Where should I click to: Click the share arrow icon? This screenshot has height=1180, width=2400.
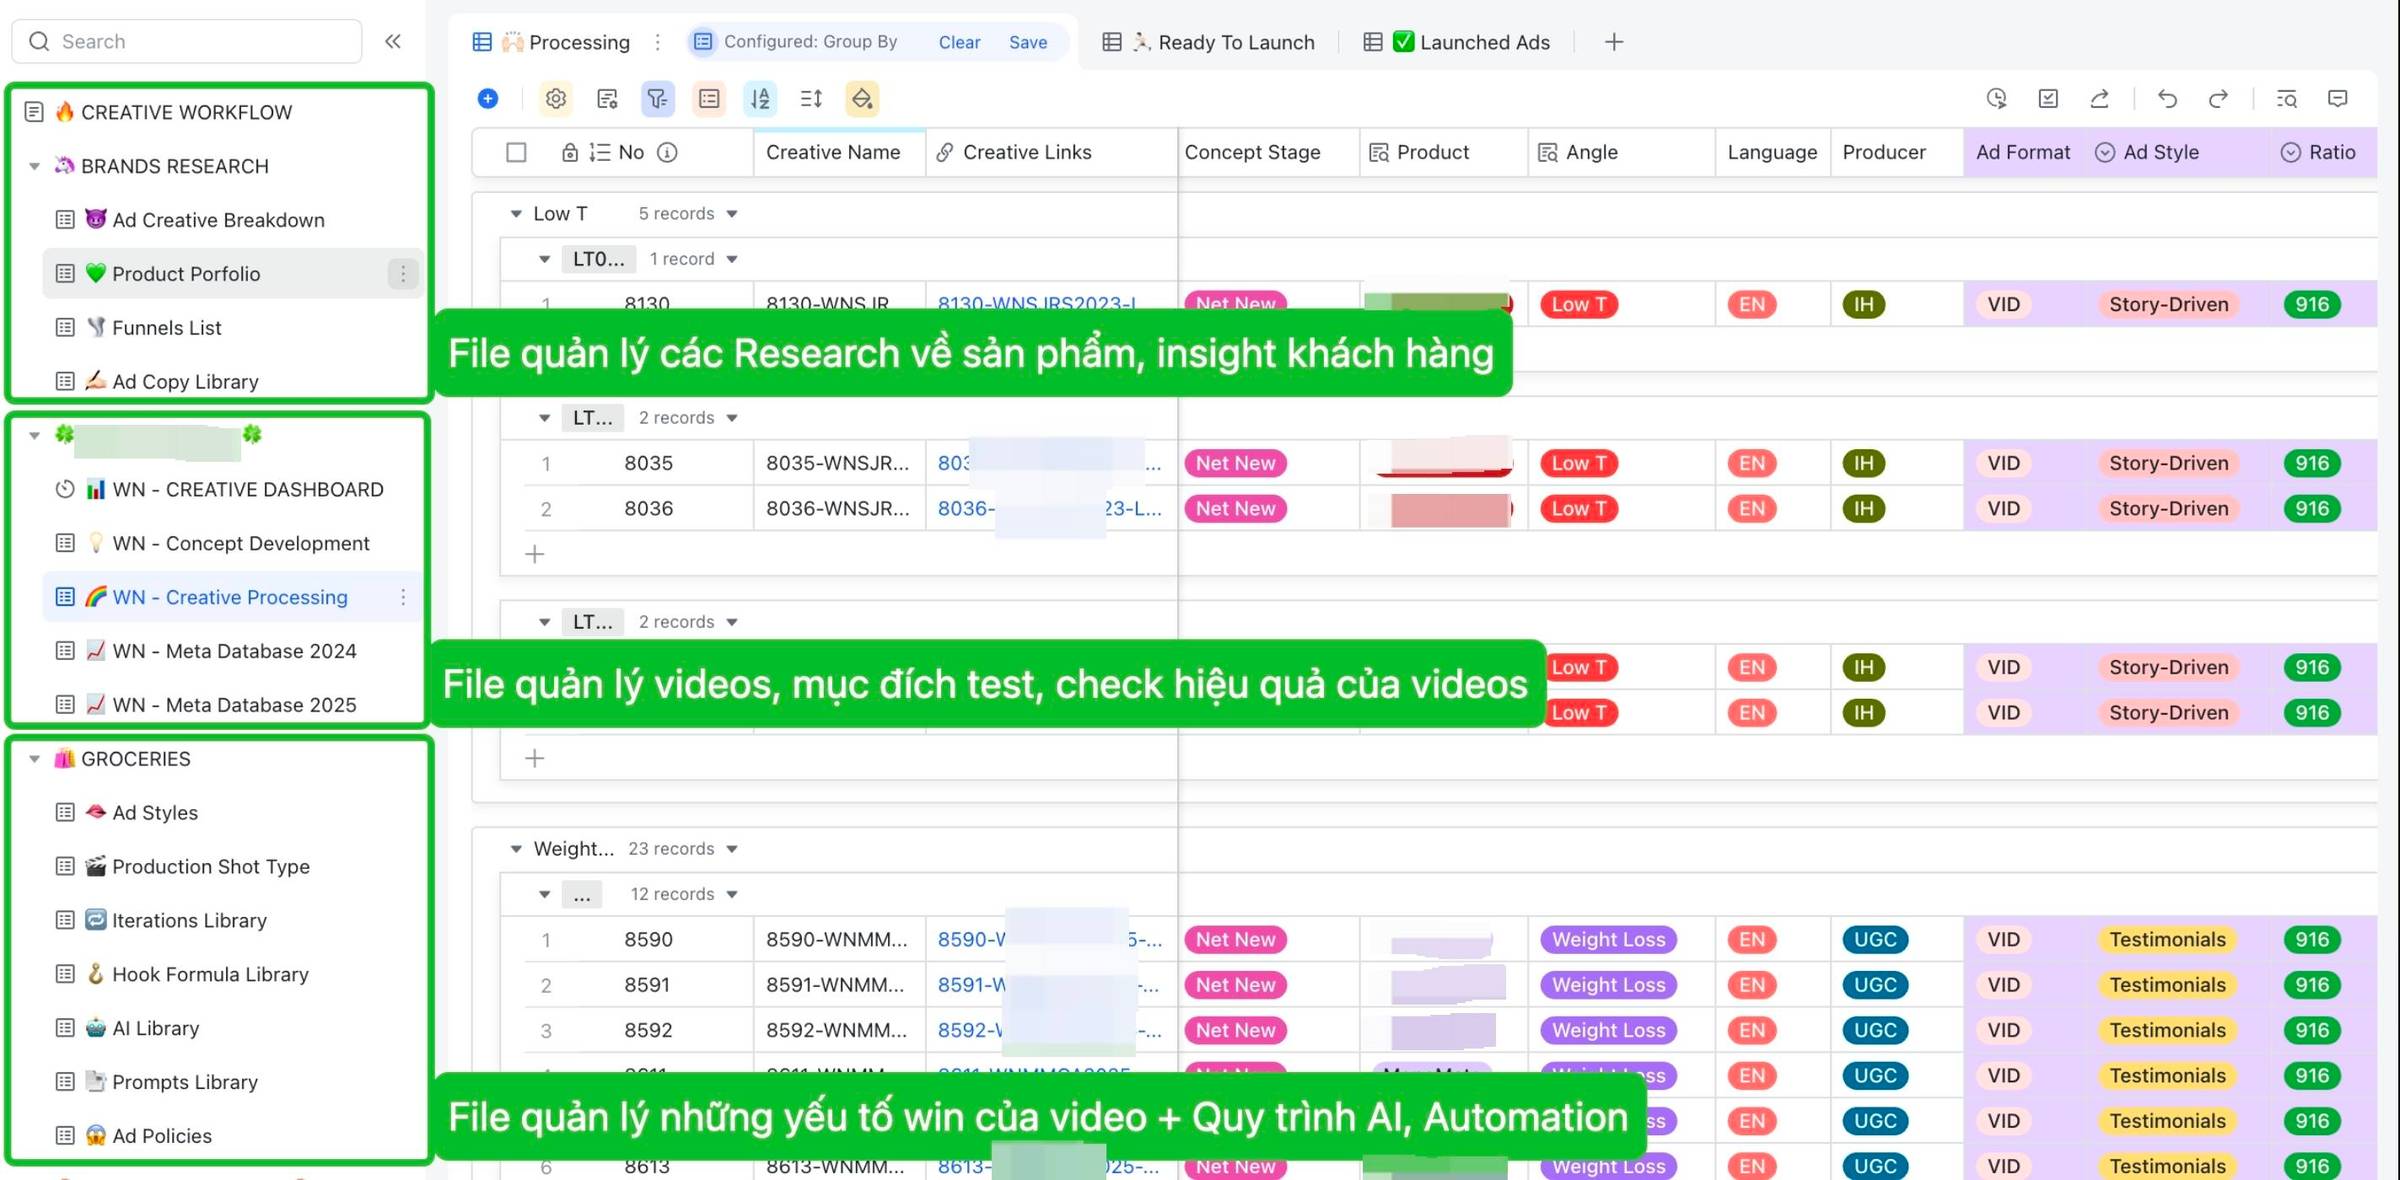2100,98
